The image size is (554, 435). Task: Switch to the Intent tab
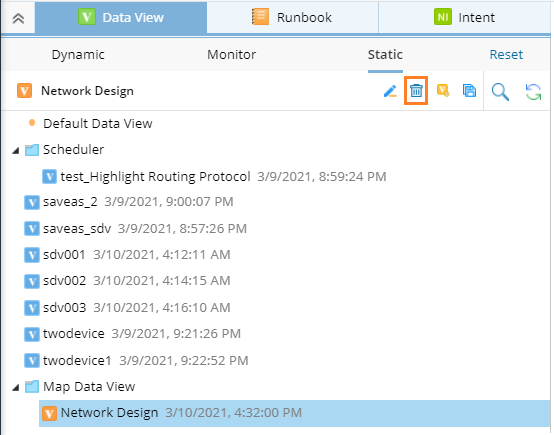[x=464, y=17]
